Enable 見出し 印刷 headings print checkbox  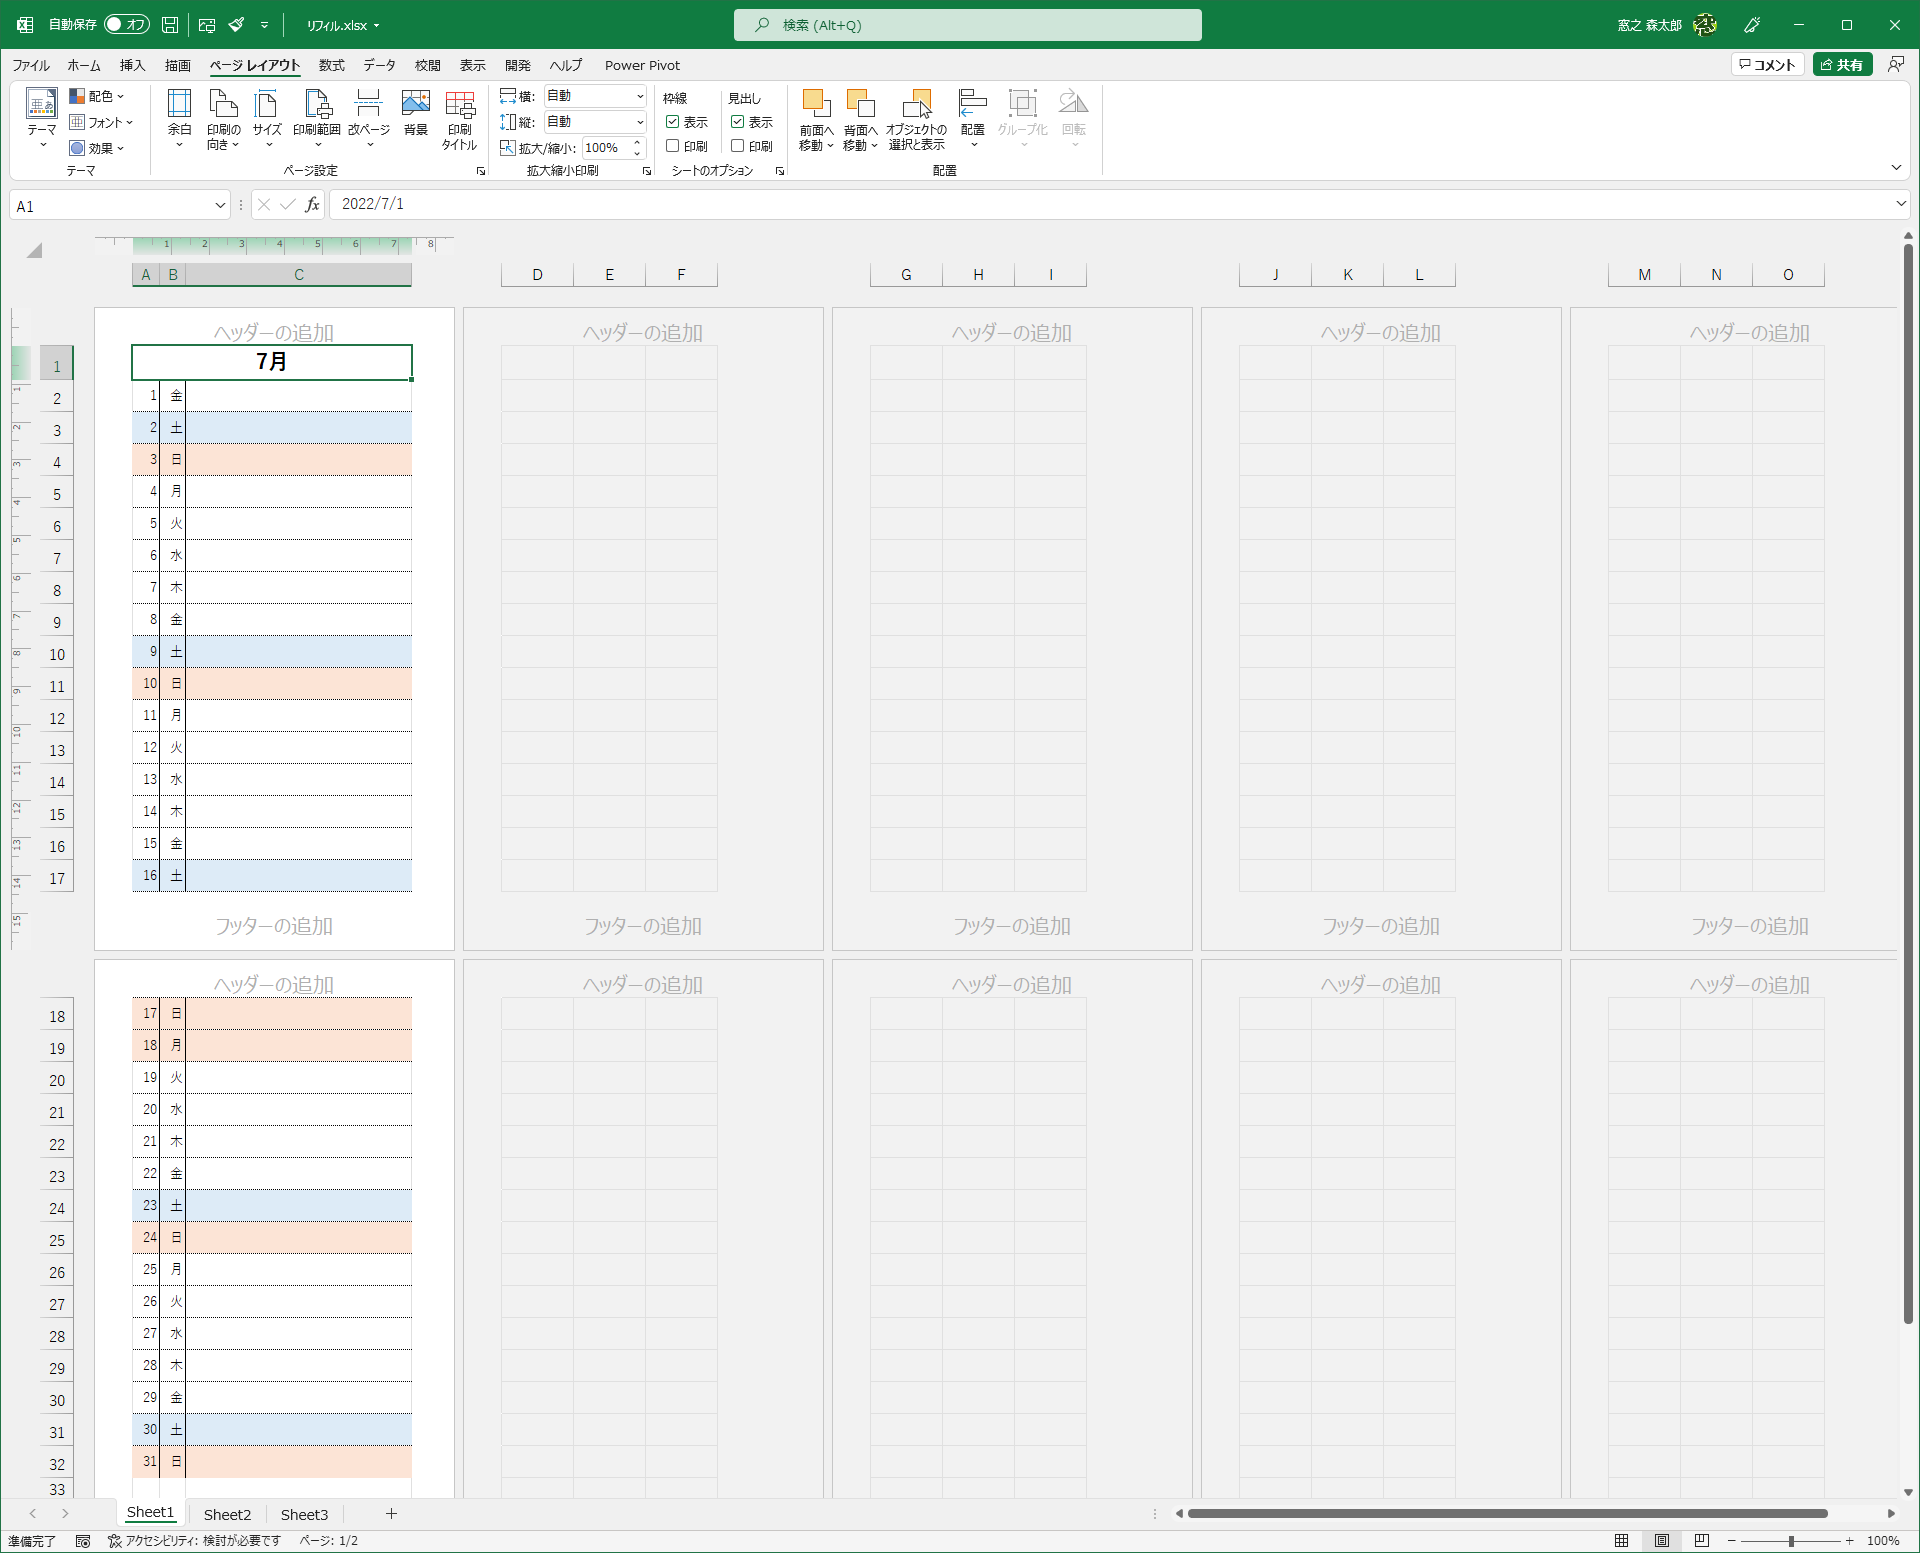738,146
